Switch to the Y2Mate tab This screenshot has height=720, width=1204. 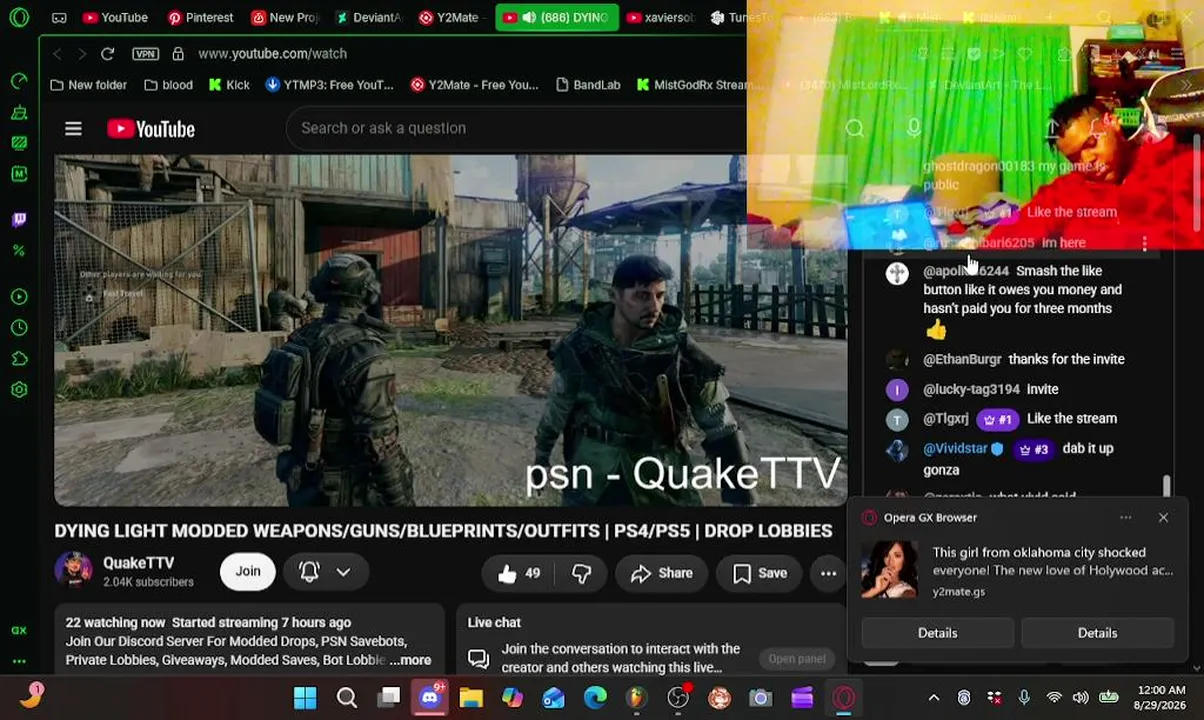pyautogui.click(x=451, y=17)
